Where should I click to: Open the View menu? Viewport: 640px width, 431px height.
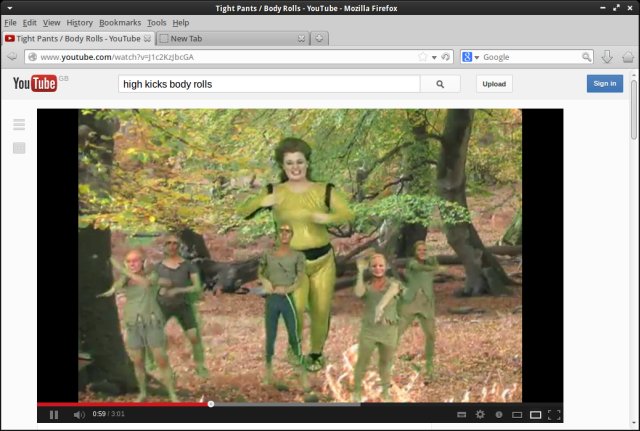click(x=51, y=23)
